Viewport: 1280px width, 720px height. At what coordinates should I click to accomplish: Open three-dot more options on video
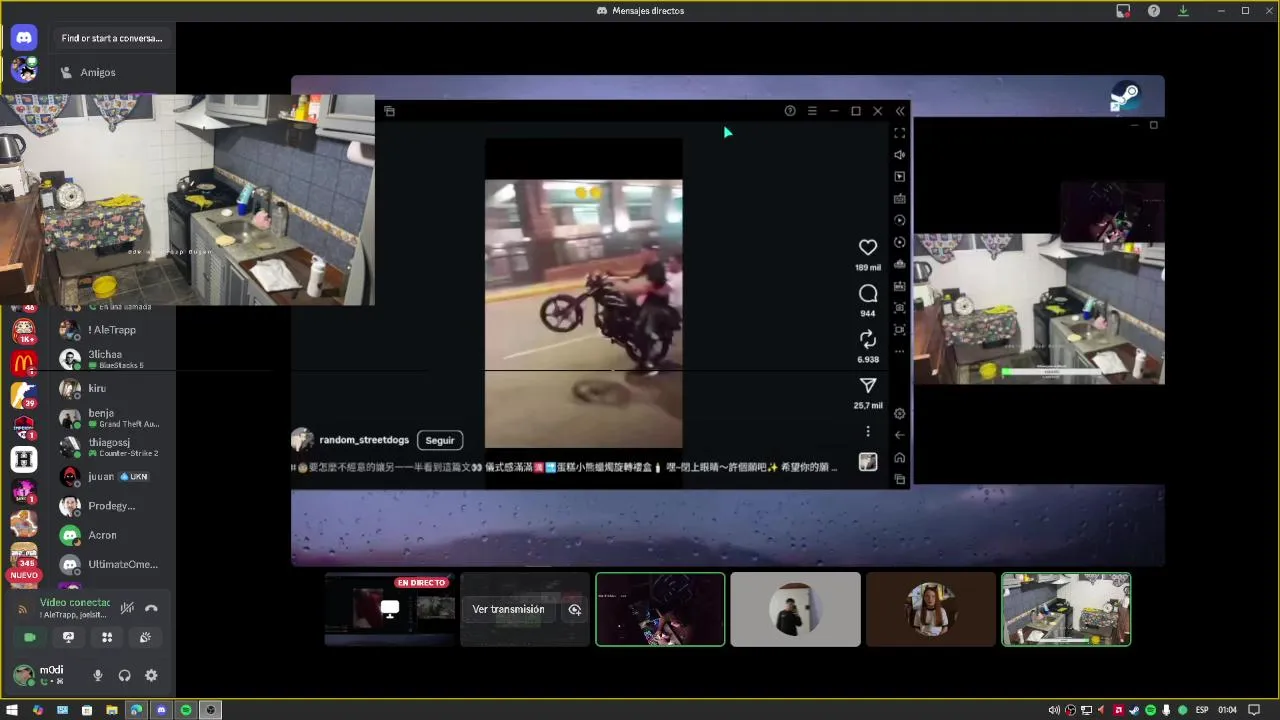pyautogui.click(x=868, y=432)
